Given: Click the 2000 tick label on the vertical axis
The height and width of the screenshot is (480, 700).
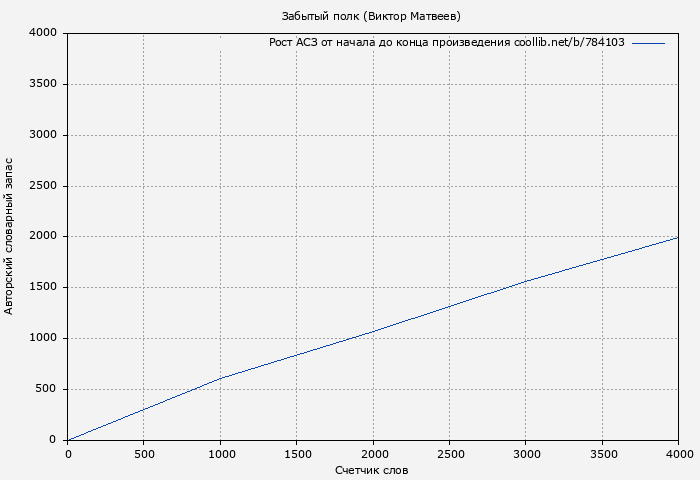Looking at the screenshot, I should pos(42,237).
